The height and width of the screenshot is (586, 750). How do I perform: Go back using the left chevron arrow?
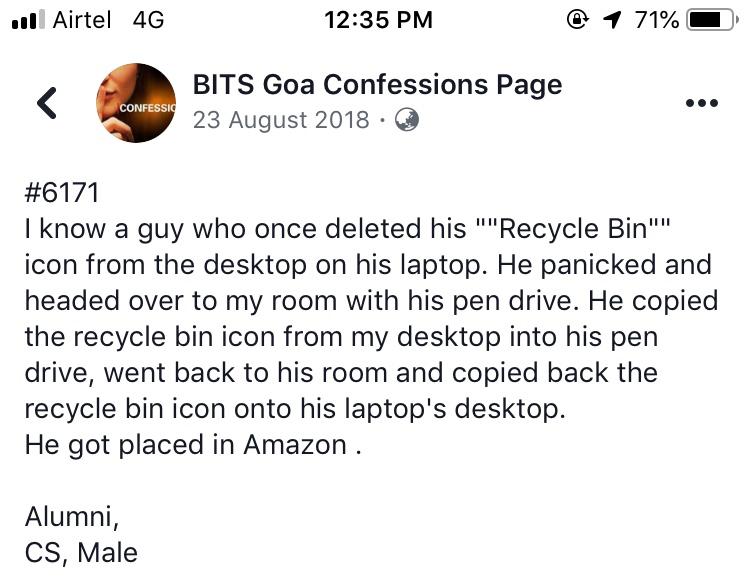point(47,103)
